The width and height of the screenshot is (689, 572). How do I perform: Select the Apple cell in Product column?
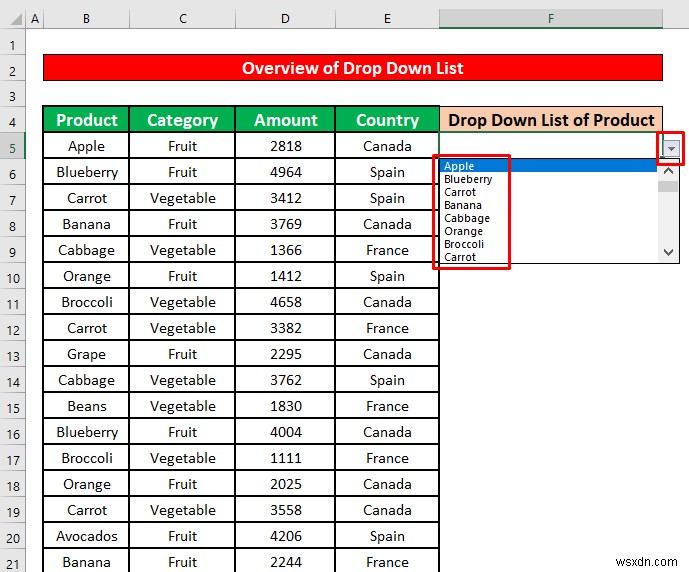click(x=86, y=146)
